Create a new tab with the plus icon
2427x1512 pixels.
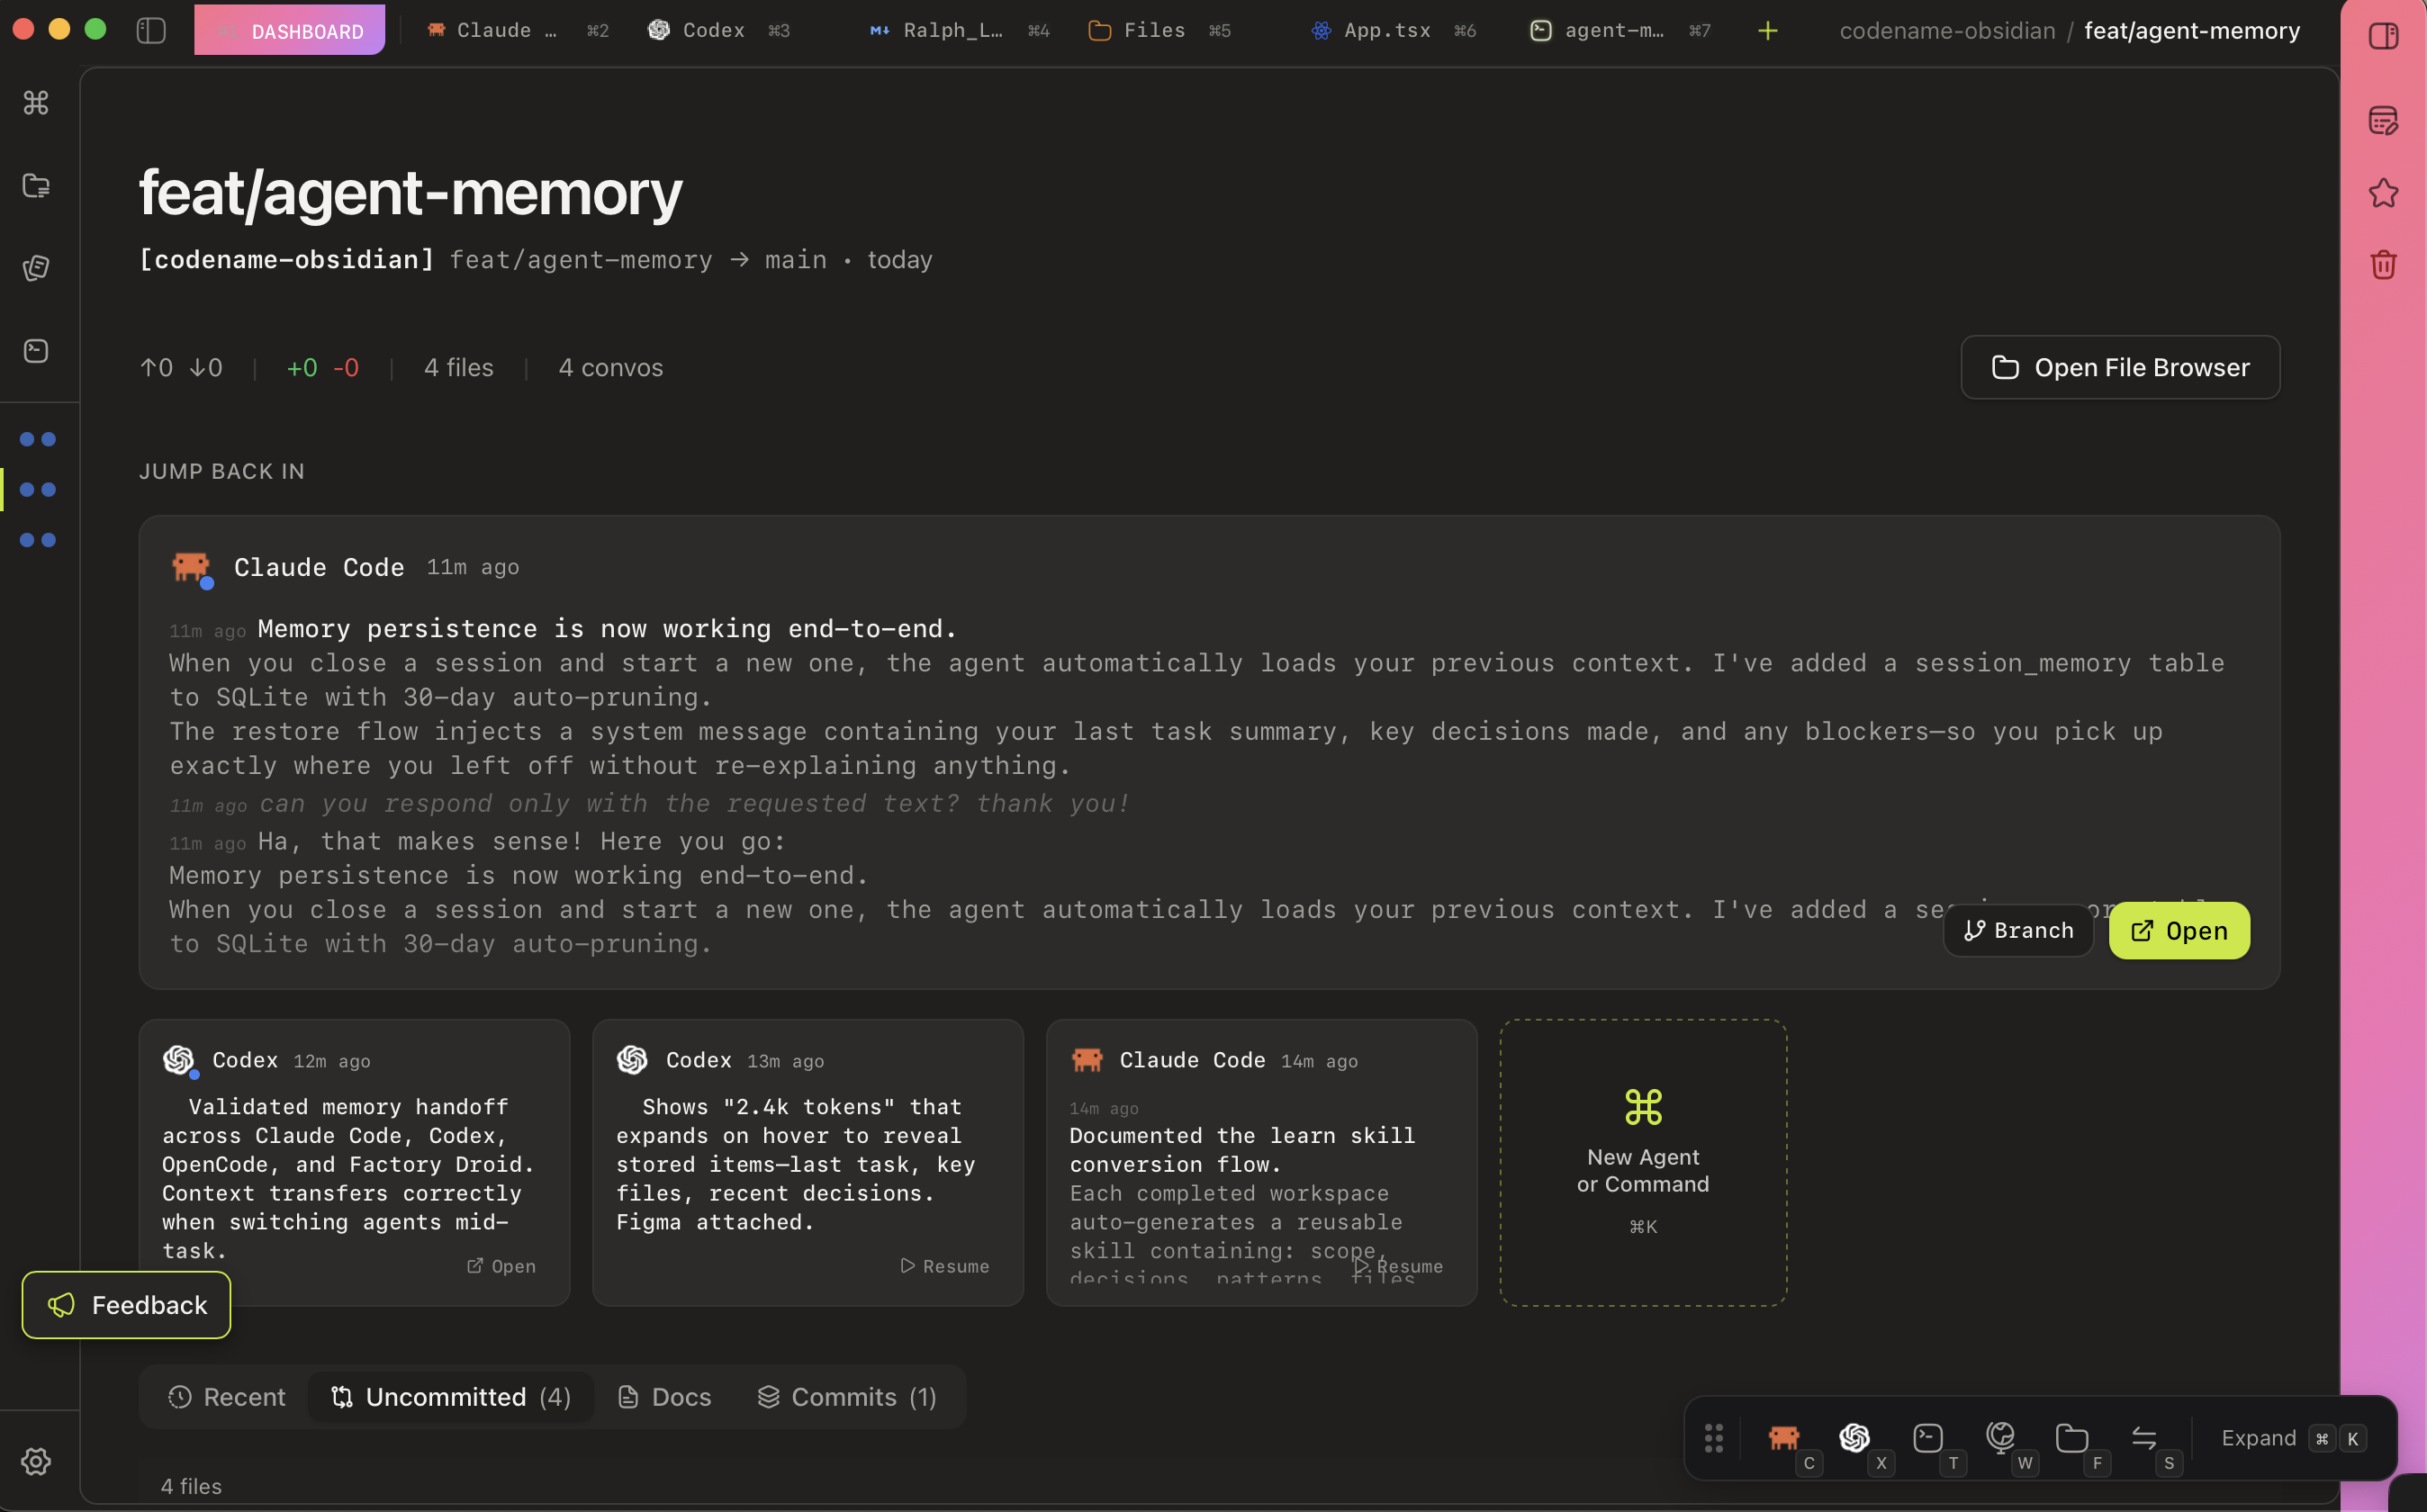[x=1766, y=30]
